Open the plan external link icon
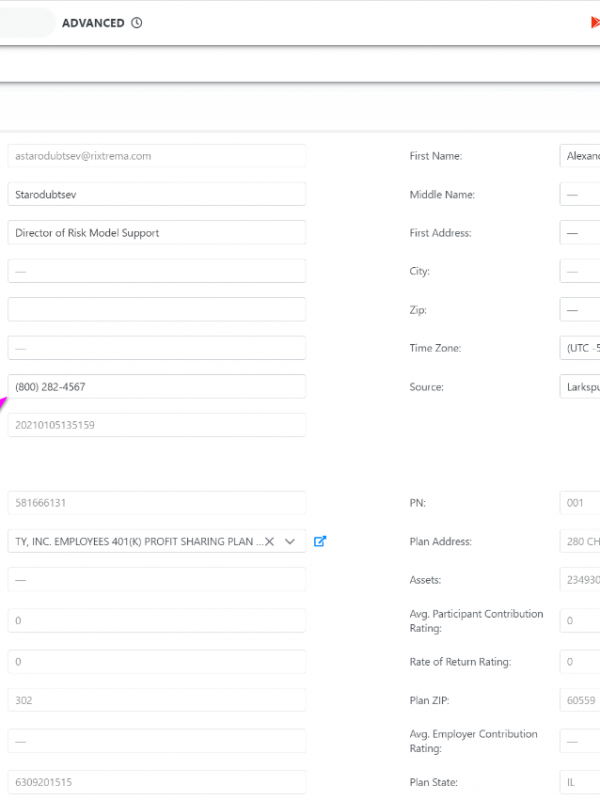The width and height of the screenshot is (600, 800). click(x=320, y=541)
